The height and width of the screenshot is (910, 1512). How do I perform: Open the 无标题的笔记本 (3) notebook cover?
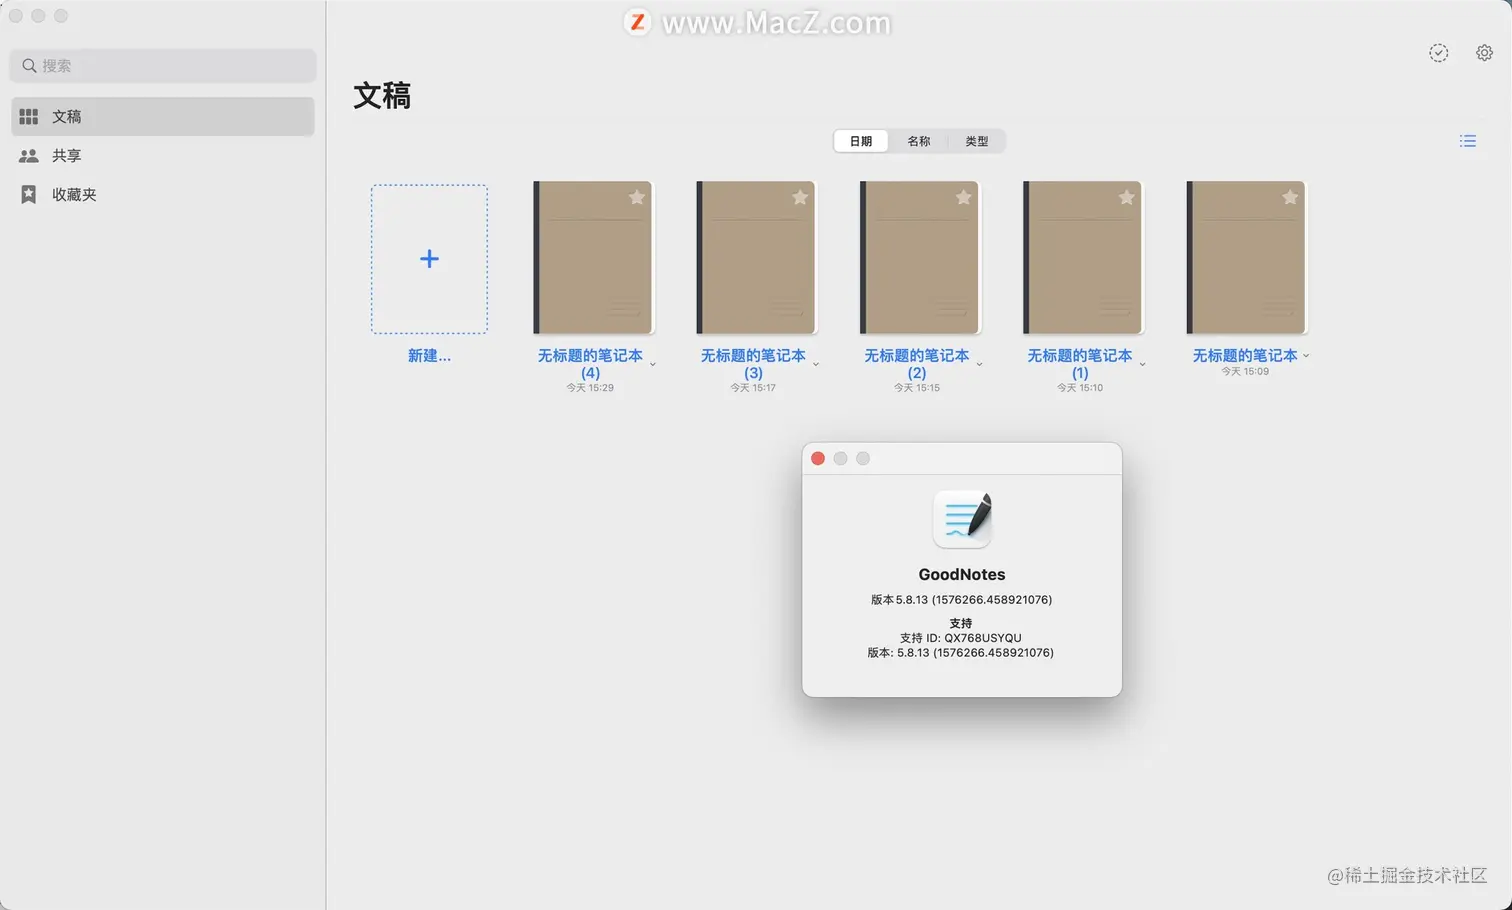[x=756, y=258]
